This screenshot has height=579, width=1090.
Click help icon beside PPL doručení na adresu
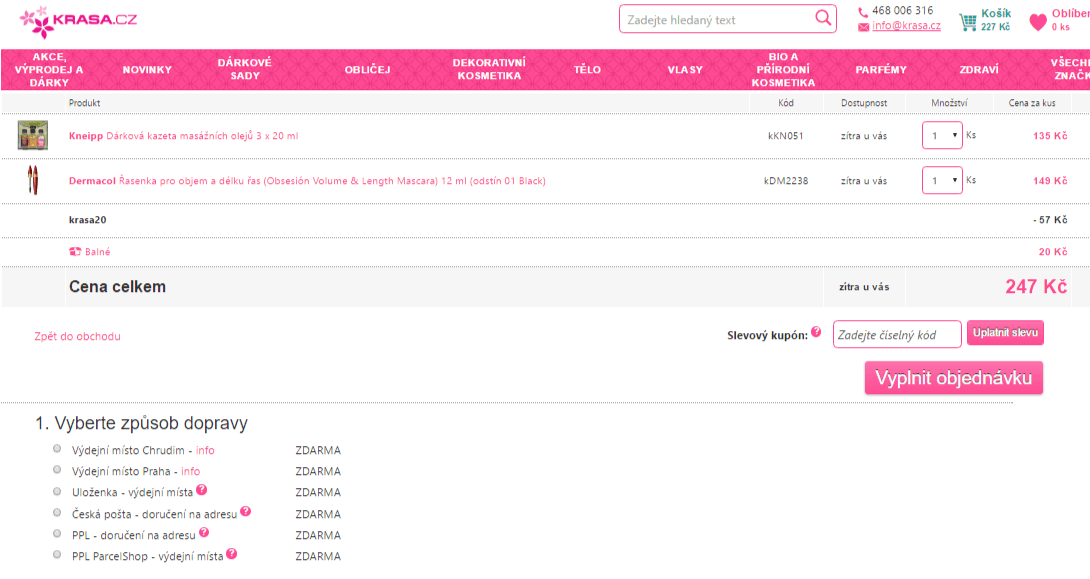[x=204, y=532]
